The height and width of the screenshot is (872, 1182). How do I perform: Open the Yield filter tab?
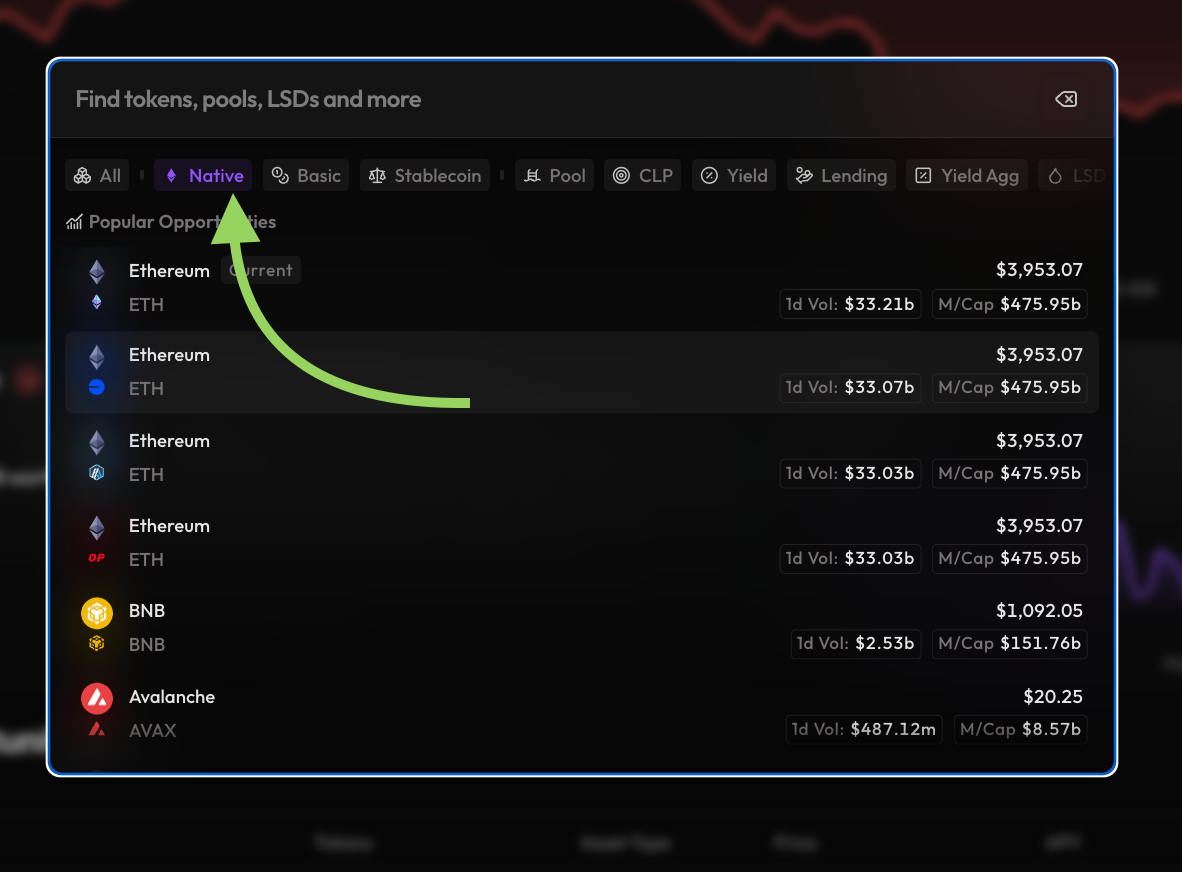point(734,176)
